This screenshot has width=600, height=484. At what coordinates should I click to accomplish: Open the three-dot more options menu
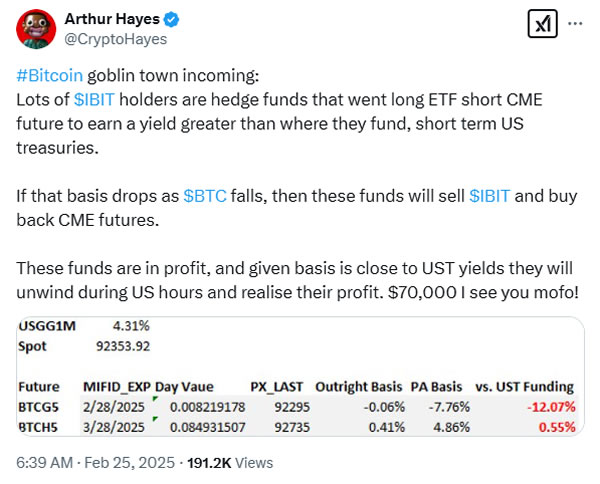coord(575,24)
